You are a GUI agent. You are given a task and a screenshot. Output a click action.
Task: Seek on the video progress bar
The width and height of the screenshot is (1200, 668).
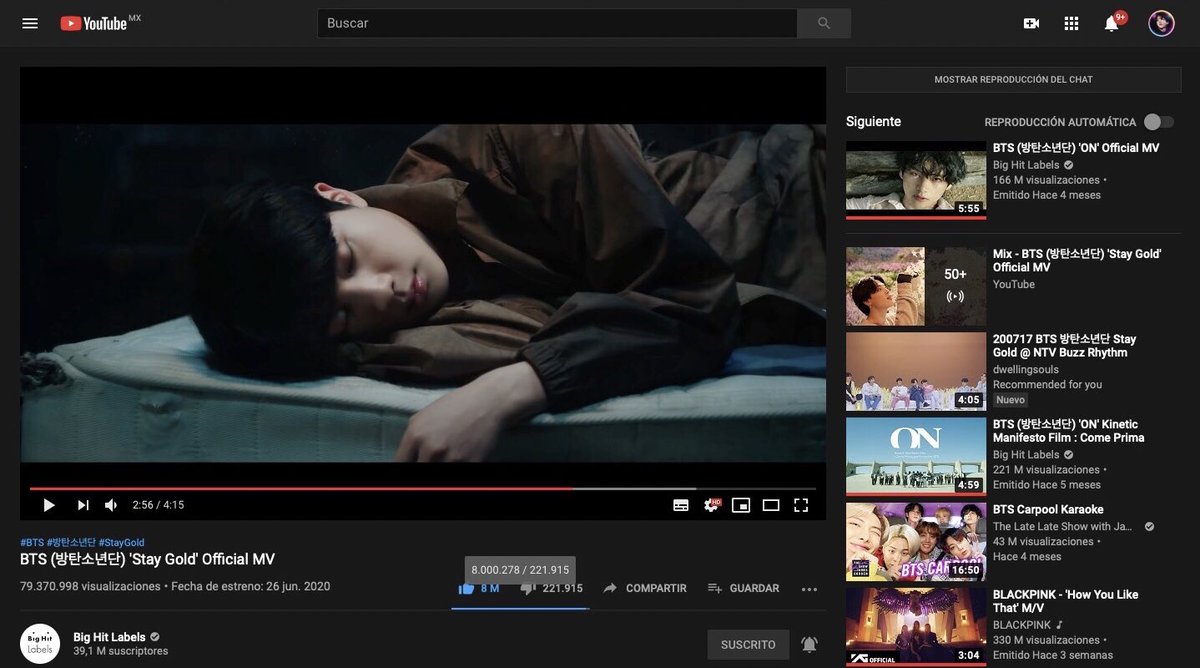tap(422, 488)
